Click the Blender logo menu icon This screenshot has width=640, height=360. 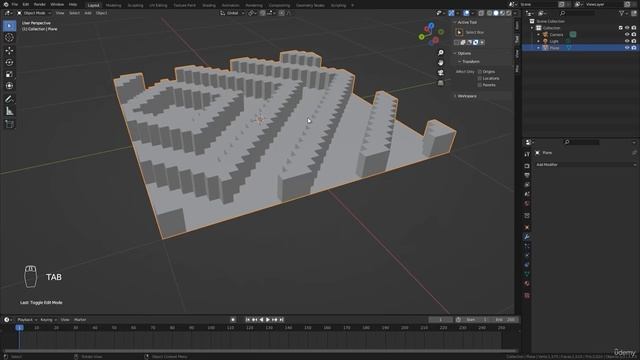click(6, 4)
